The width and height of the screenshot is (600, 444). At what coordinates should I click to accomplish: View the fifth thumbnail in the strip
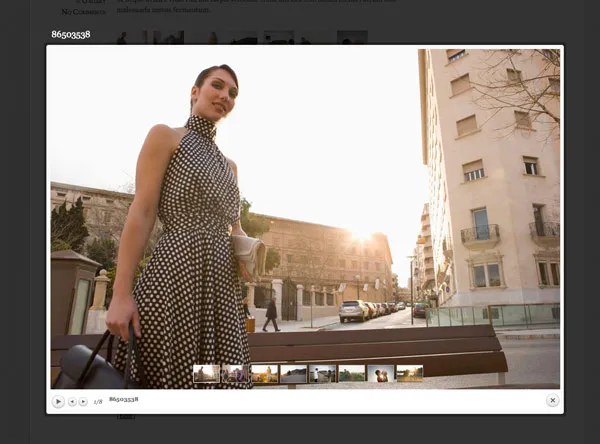point(322,374)
